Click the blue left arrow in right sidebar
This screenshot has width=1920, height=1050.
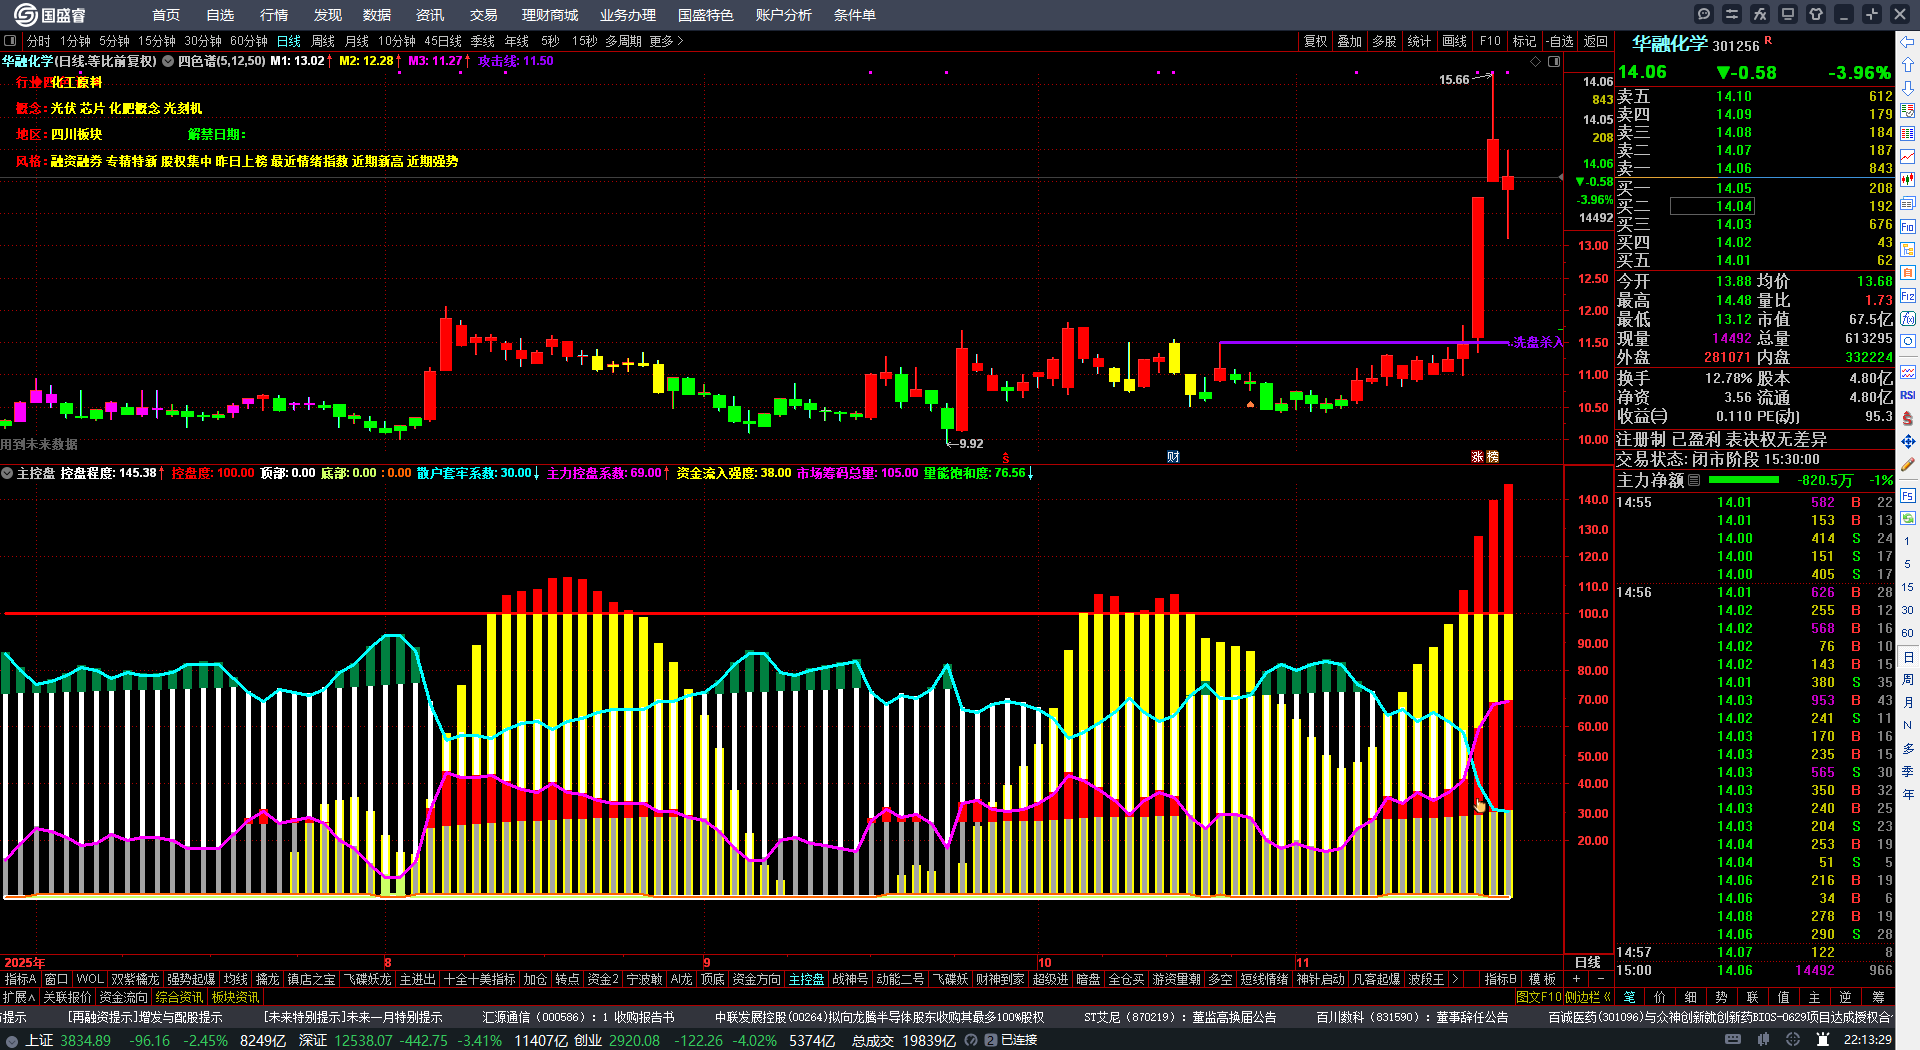1908,41
